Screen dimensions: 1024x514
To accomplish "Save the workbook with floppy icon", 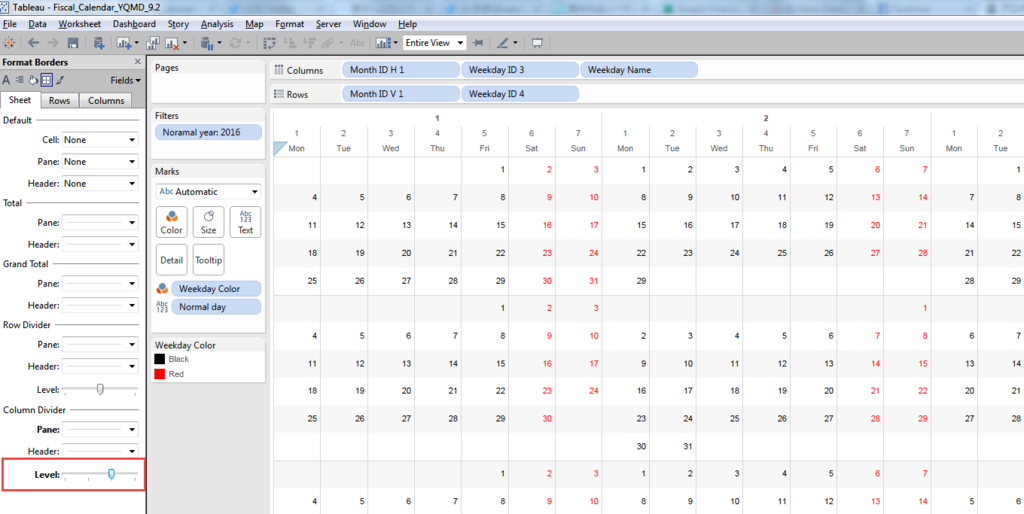I will click(73, 43).
